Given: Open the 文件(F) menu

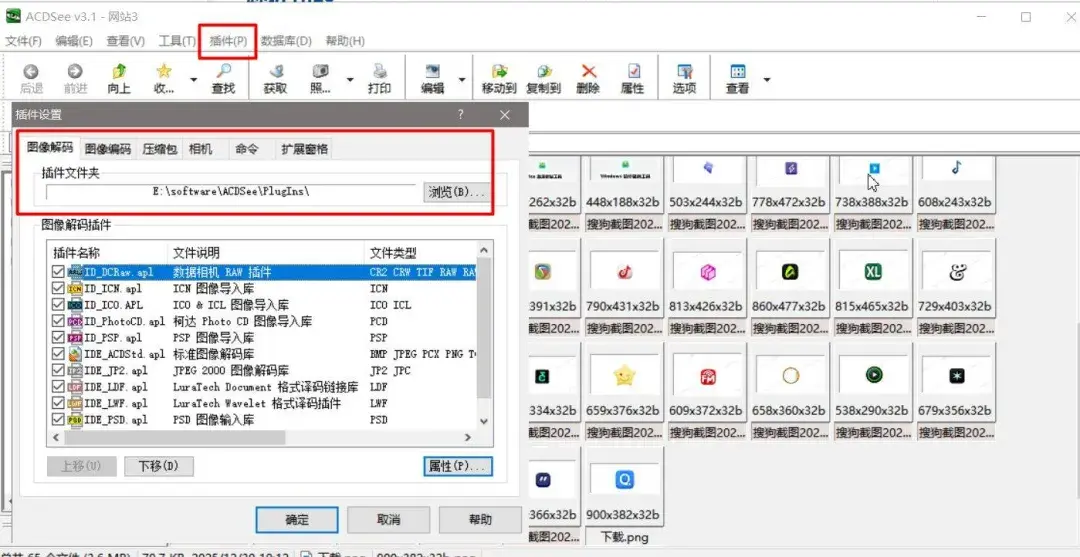Looking at the screenshot, I should (x=23, y=41).
